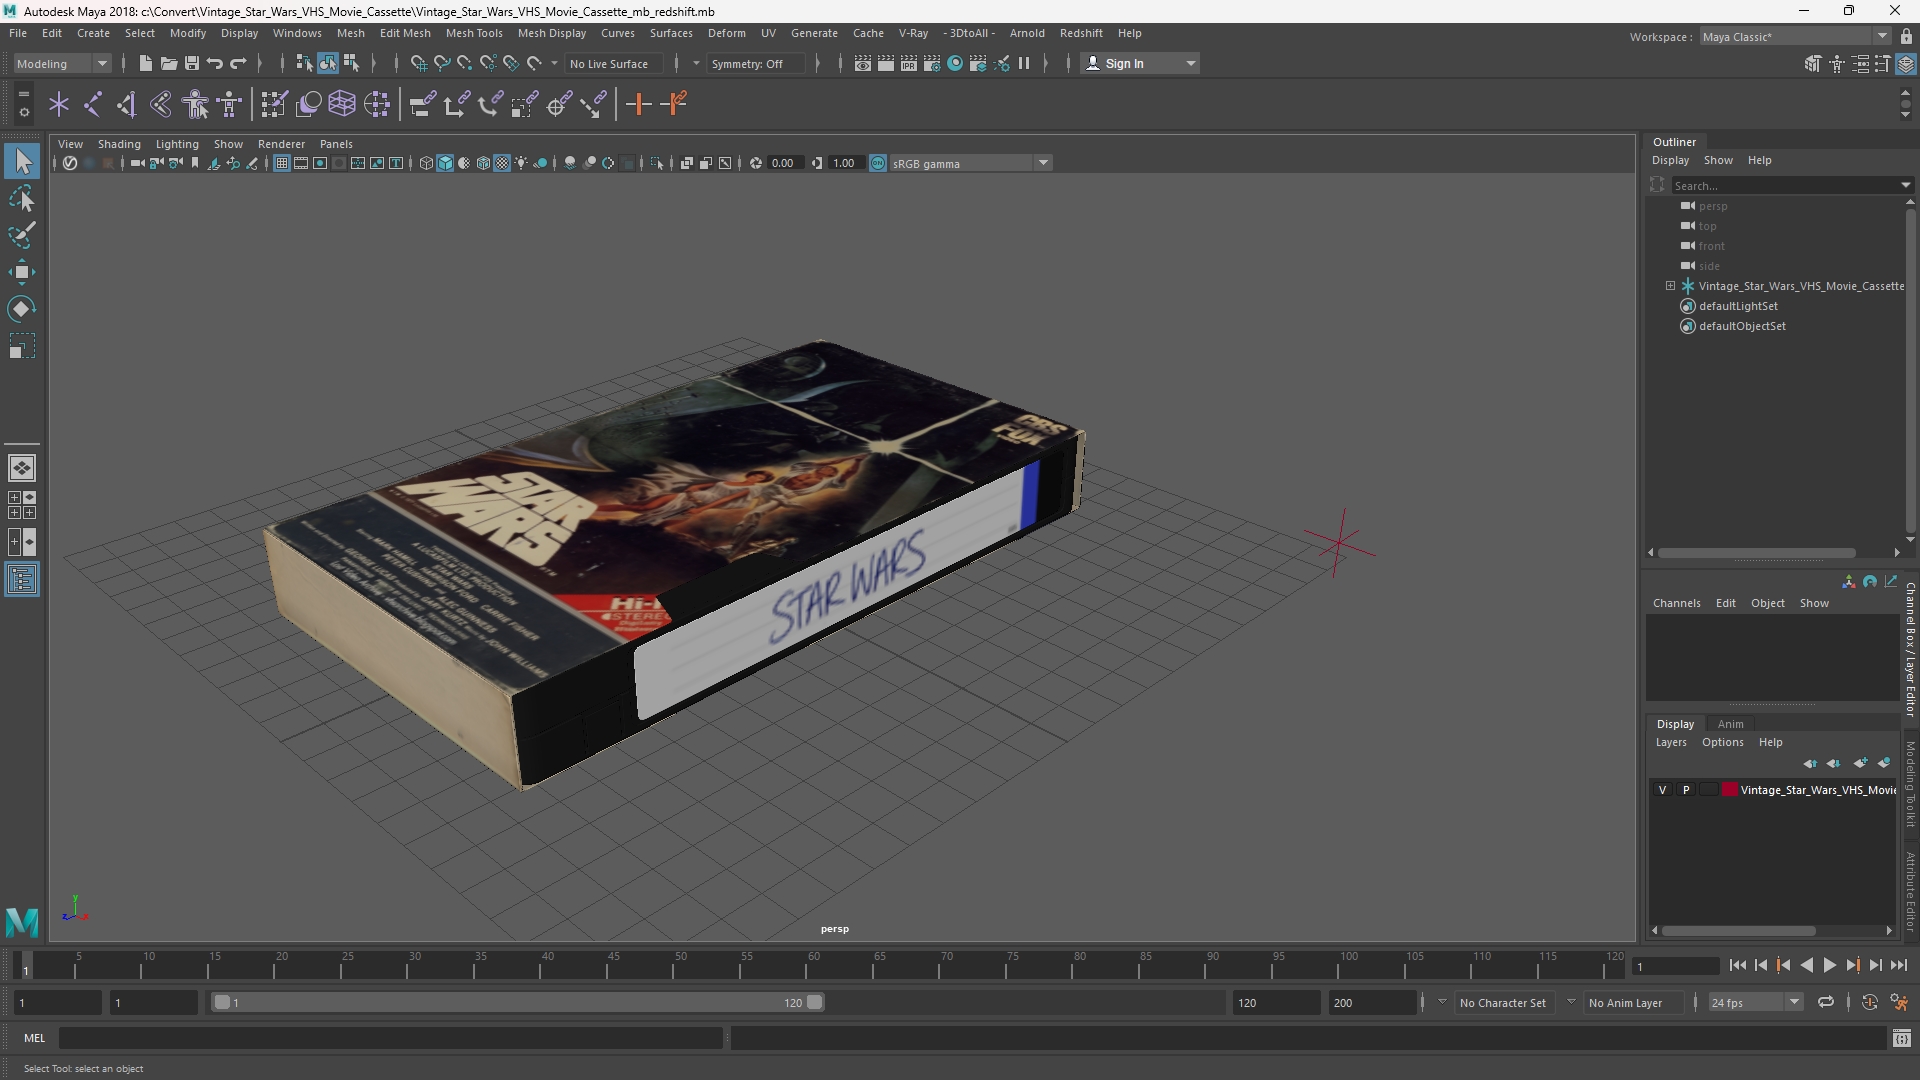The height and width of the screenshot is (1080, 1920).
Task: Activate the Move tool
Action: pyautogui.click(x=22, y=272)
